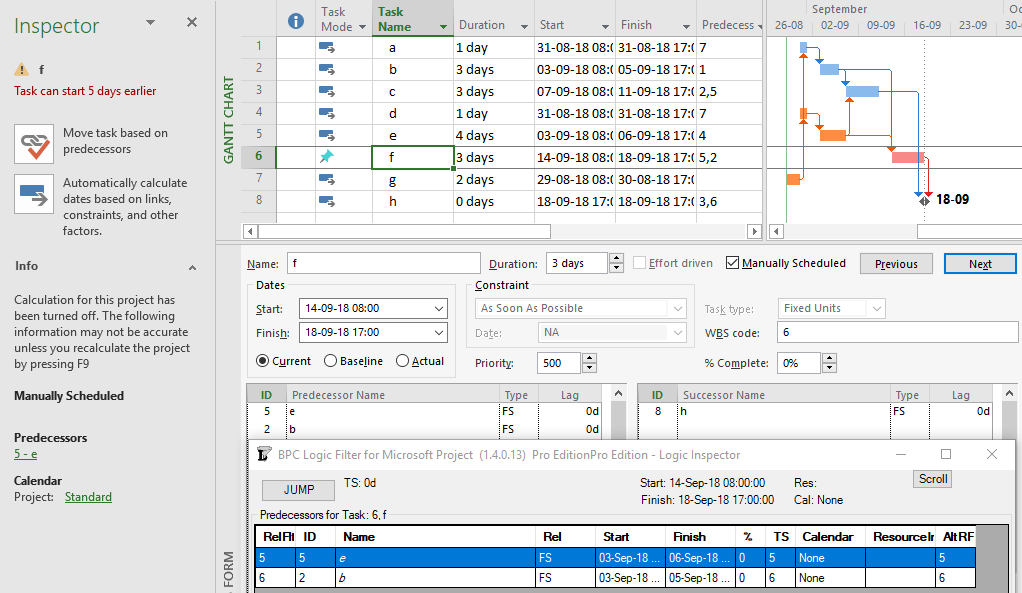Open the Inspector pane options arrow
Viewport: 1022px width, 593px height.
pos(151,22)
